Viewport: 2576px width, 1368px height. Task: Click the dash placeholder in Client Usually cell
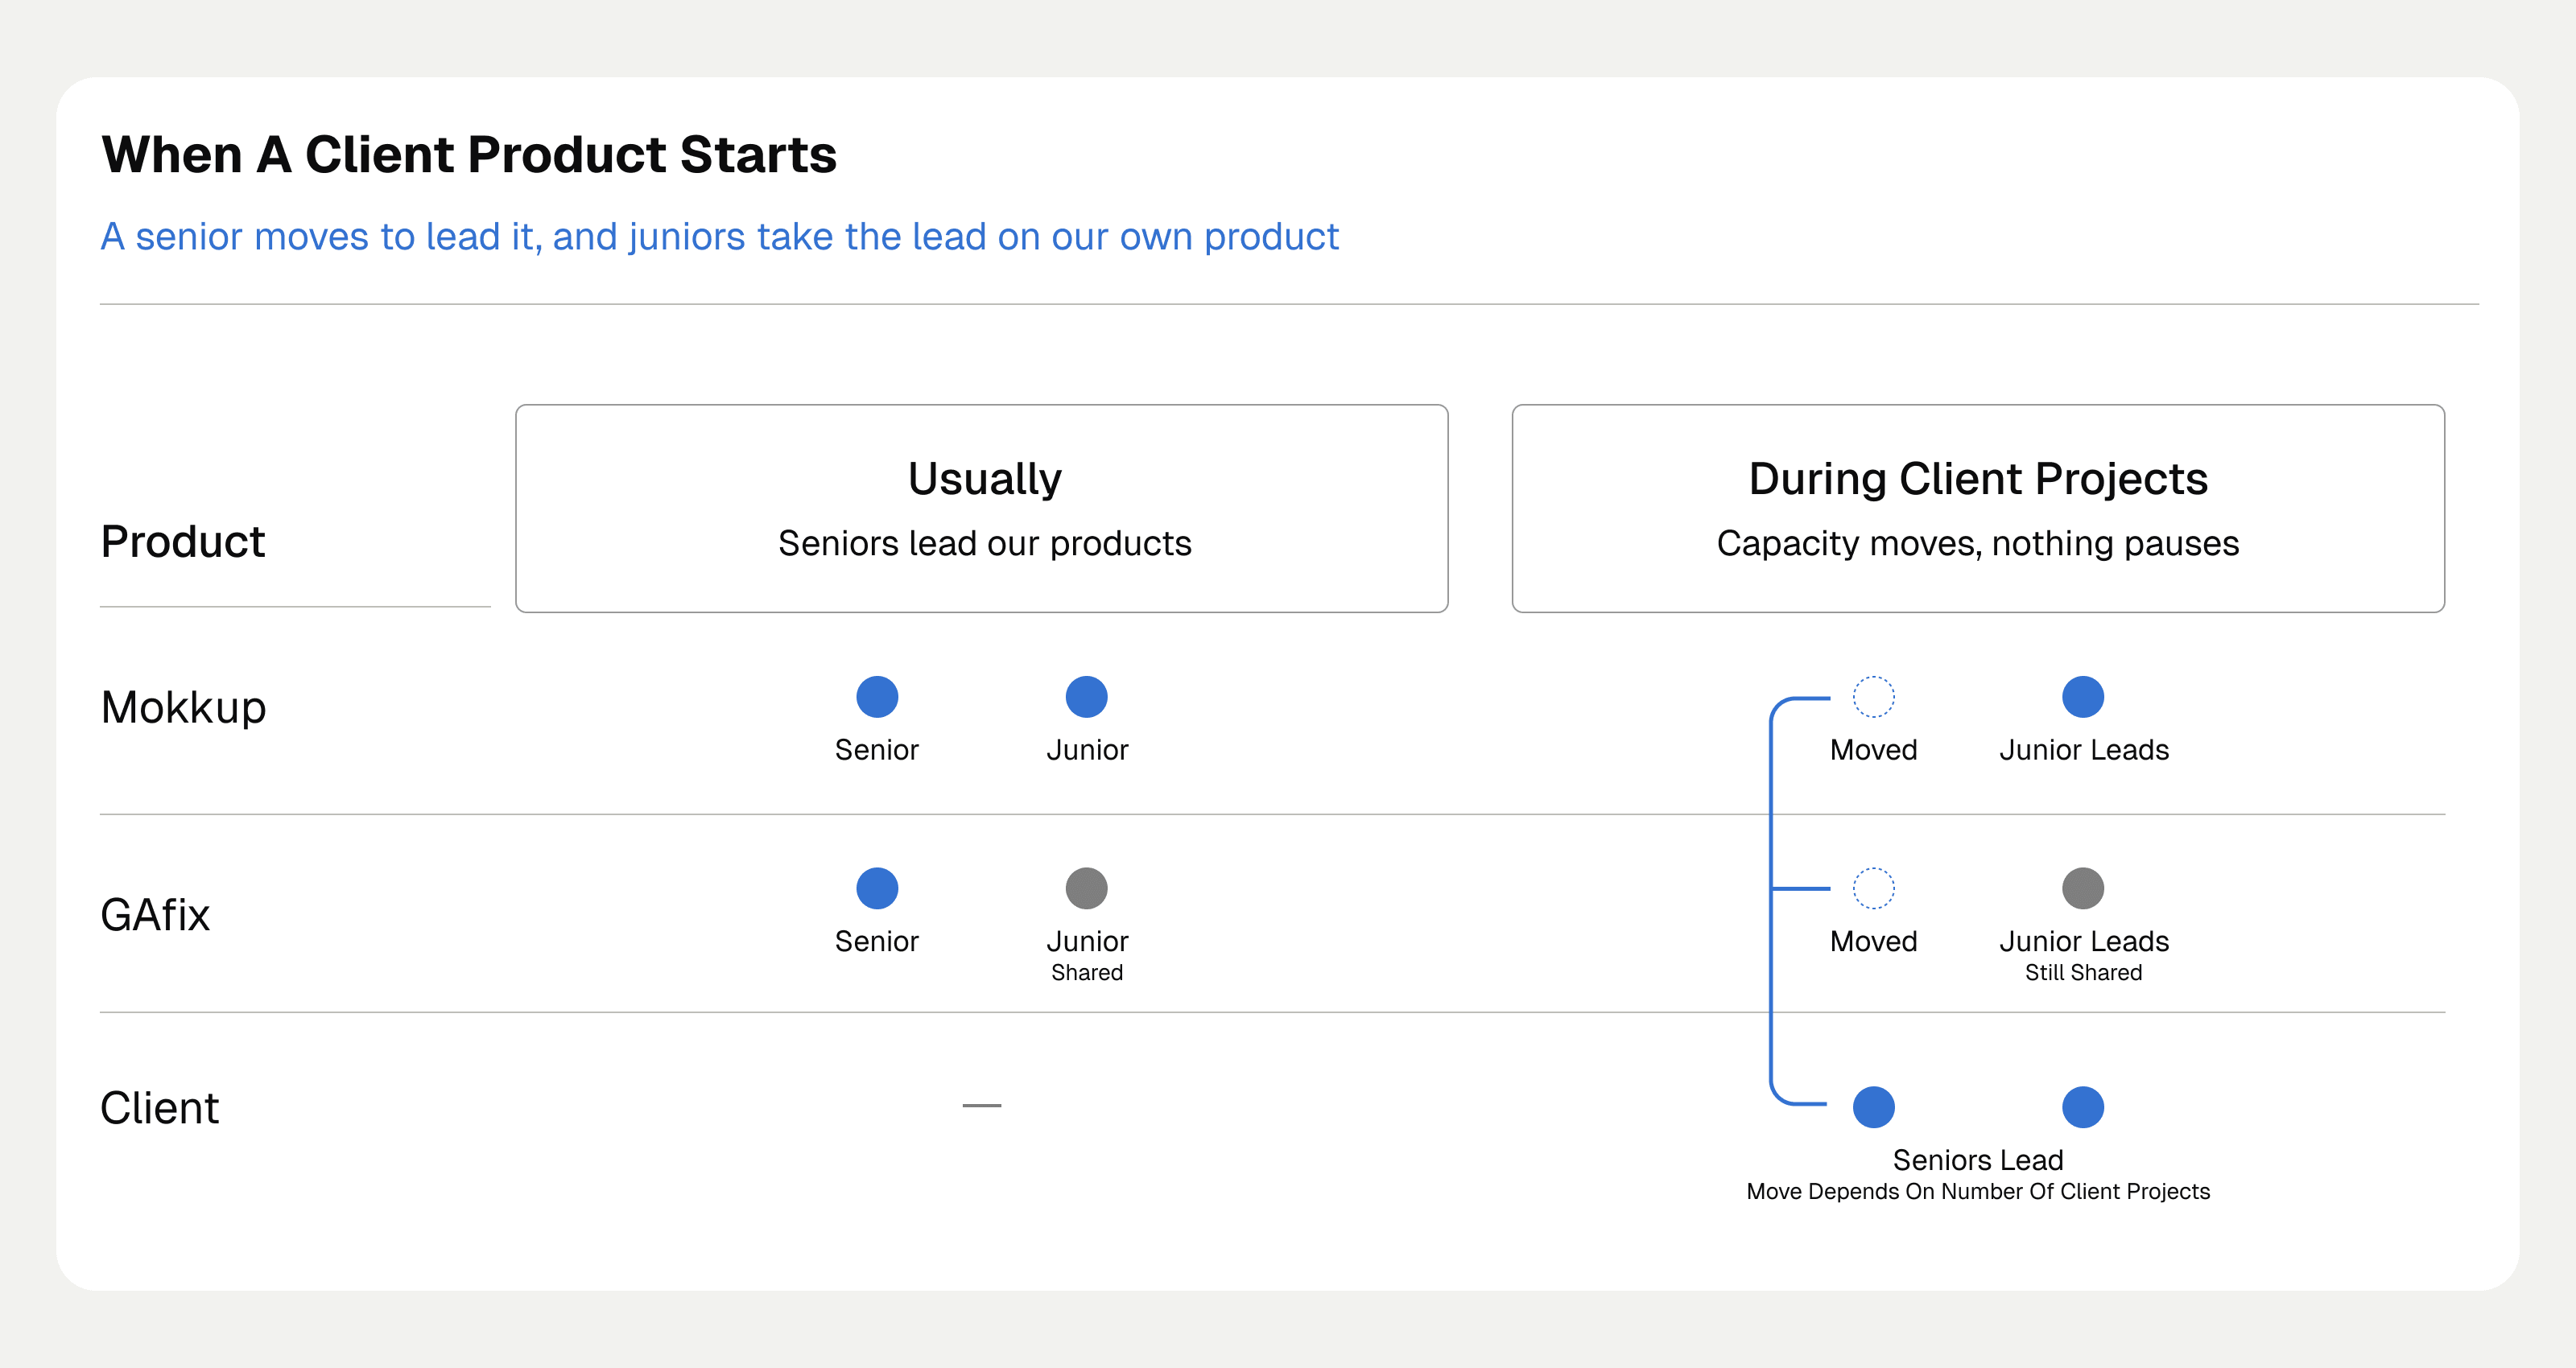click(981, 1105)
